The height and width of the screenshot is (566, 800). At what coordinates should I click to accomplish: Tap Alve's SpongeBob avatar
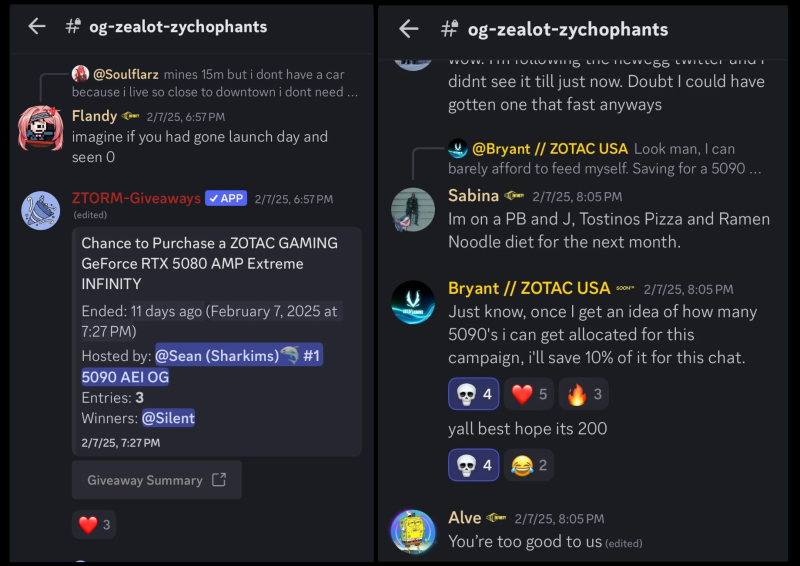tap(413, 531)
